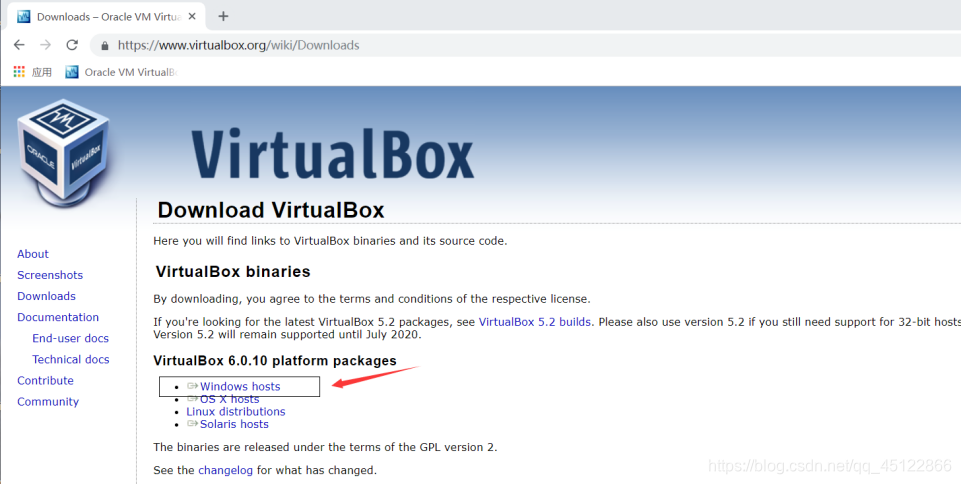Image resolution: width=961 pixels, height=484 pixels.
Task: Open the Contribute sidebar link
Action: pos(45,380)
